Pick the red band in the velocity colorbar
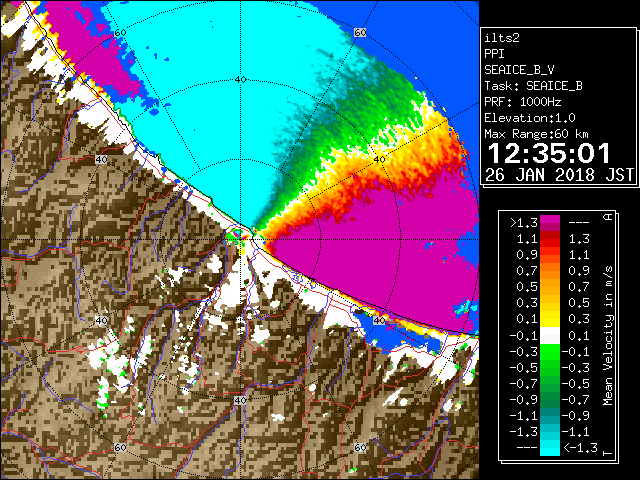Screen dimensions: 640x480 [550, 243]
